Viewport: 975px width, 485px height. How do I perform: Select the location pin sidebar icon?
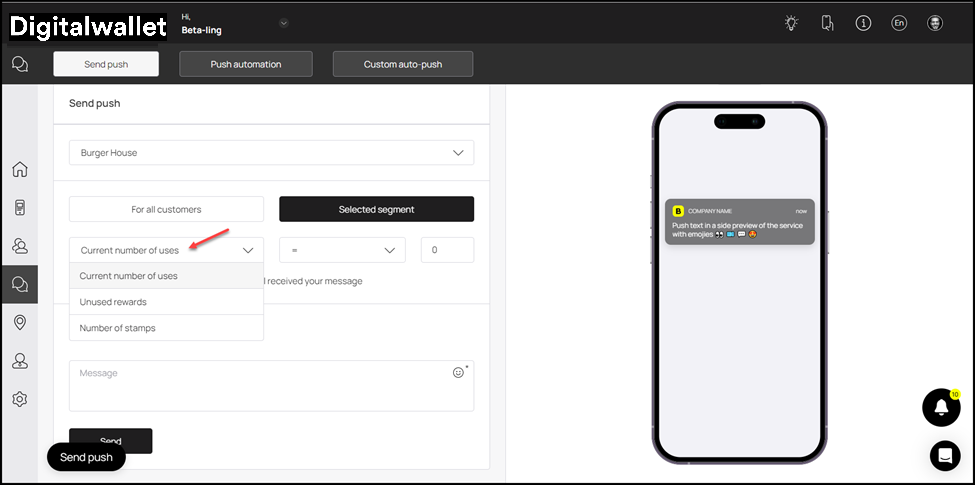(x=19, y=322)
